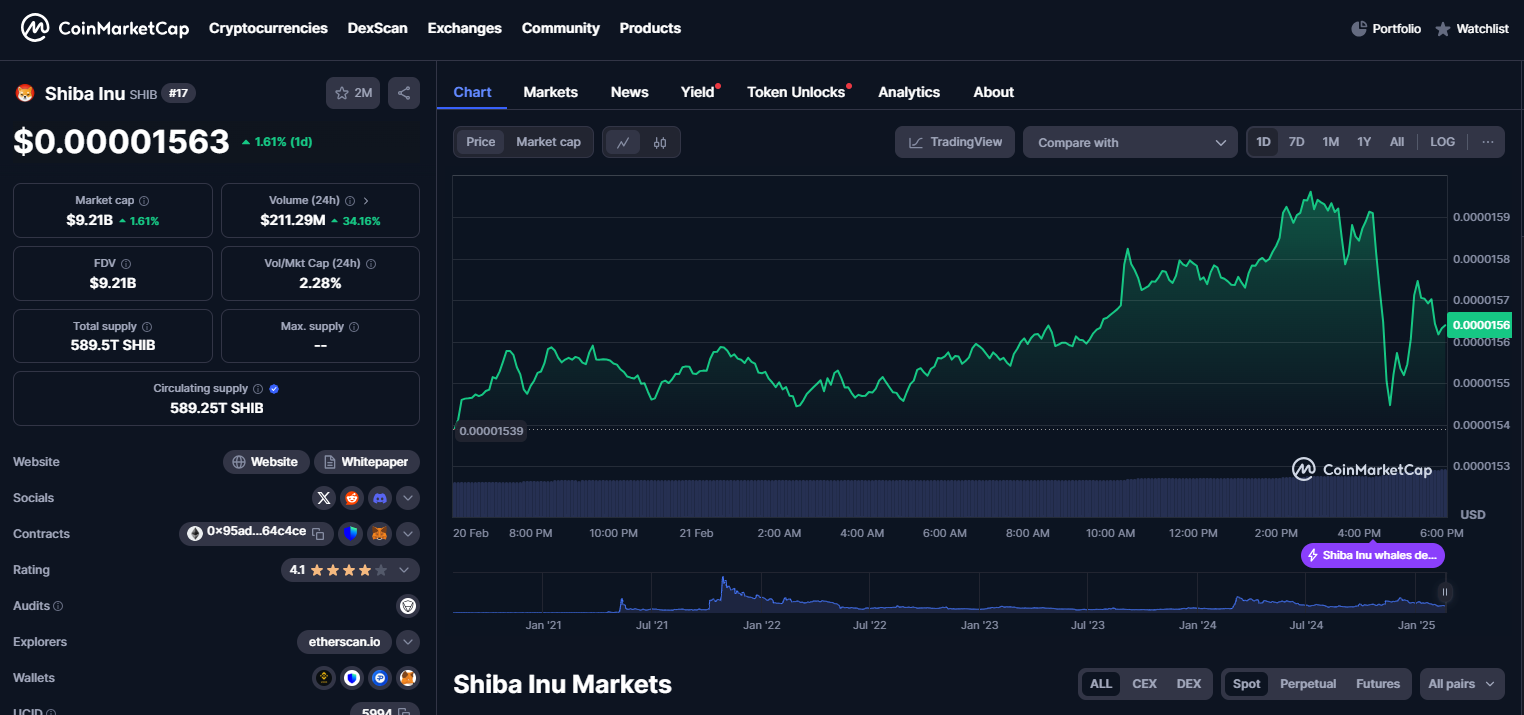Click the Circulating supply info icon
This screenshot has width=1524, height=715.
pyautogui.click(x=258, y=389)
